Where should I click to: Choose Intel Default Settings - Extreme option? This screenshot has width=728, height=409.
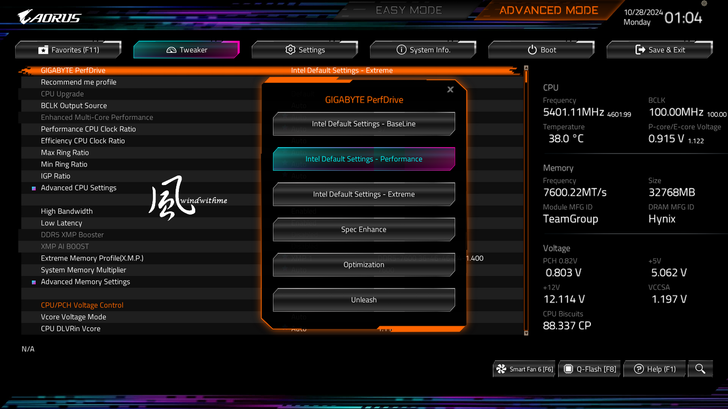(x=364, y=195)
